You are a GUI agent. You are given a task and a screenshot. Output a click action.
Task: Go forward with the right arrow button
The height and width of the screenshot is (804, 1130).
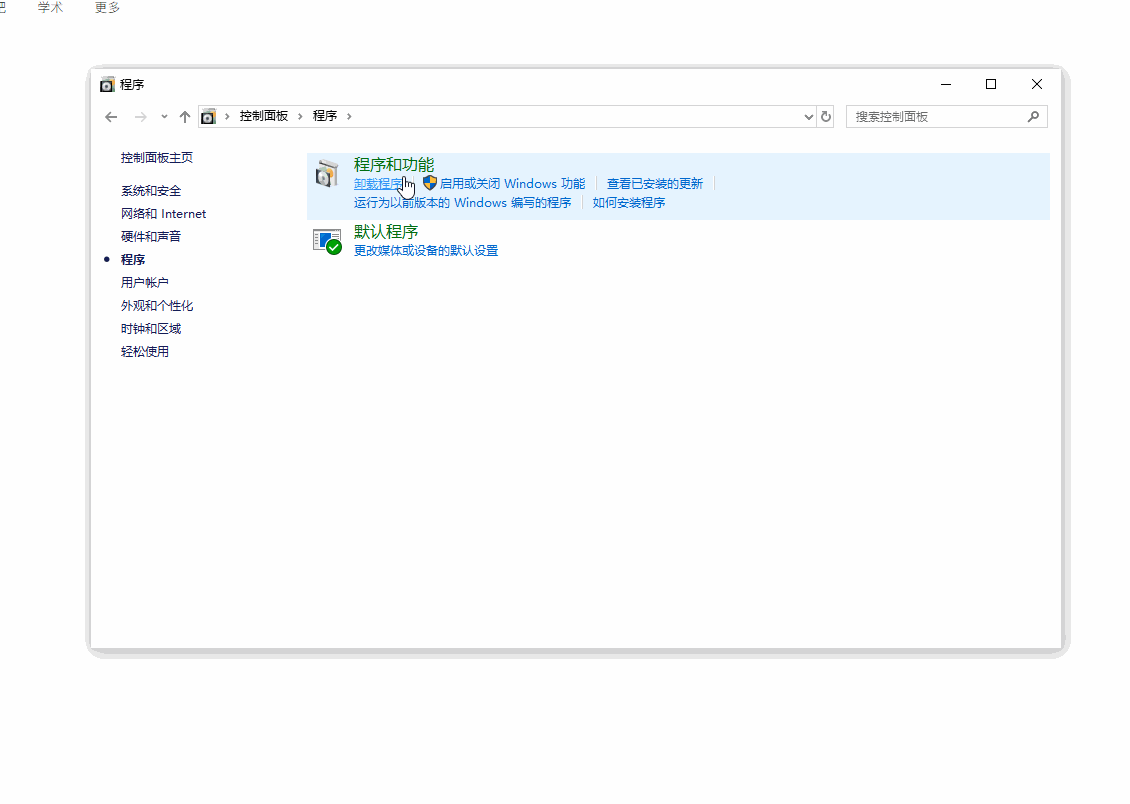(141, 117)
